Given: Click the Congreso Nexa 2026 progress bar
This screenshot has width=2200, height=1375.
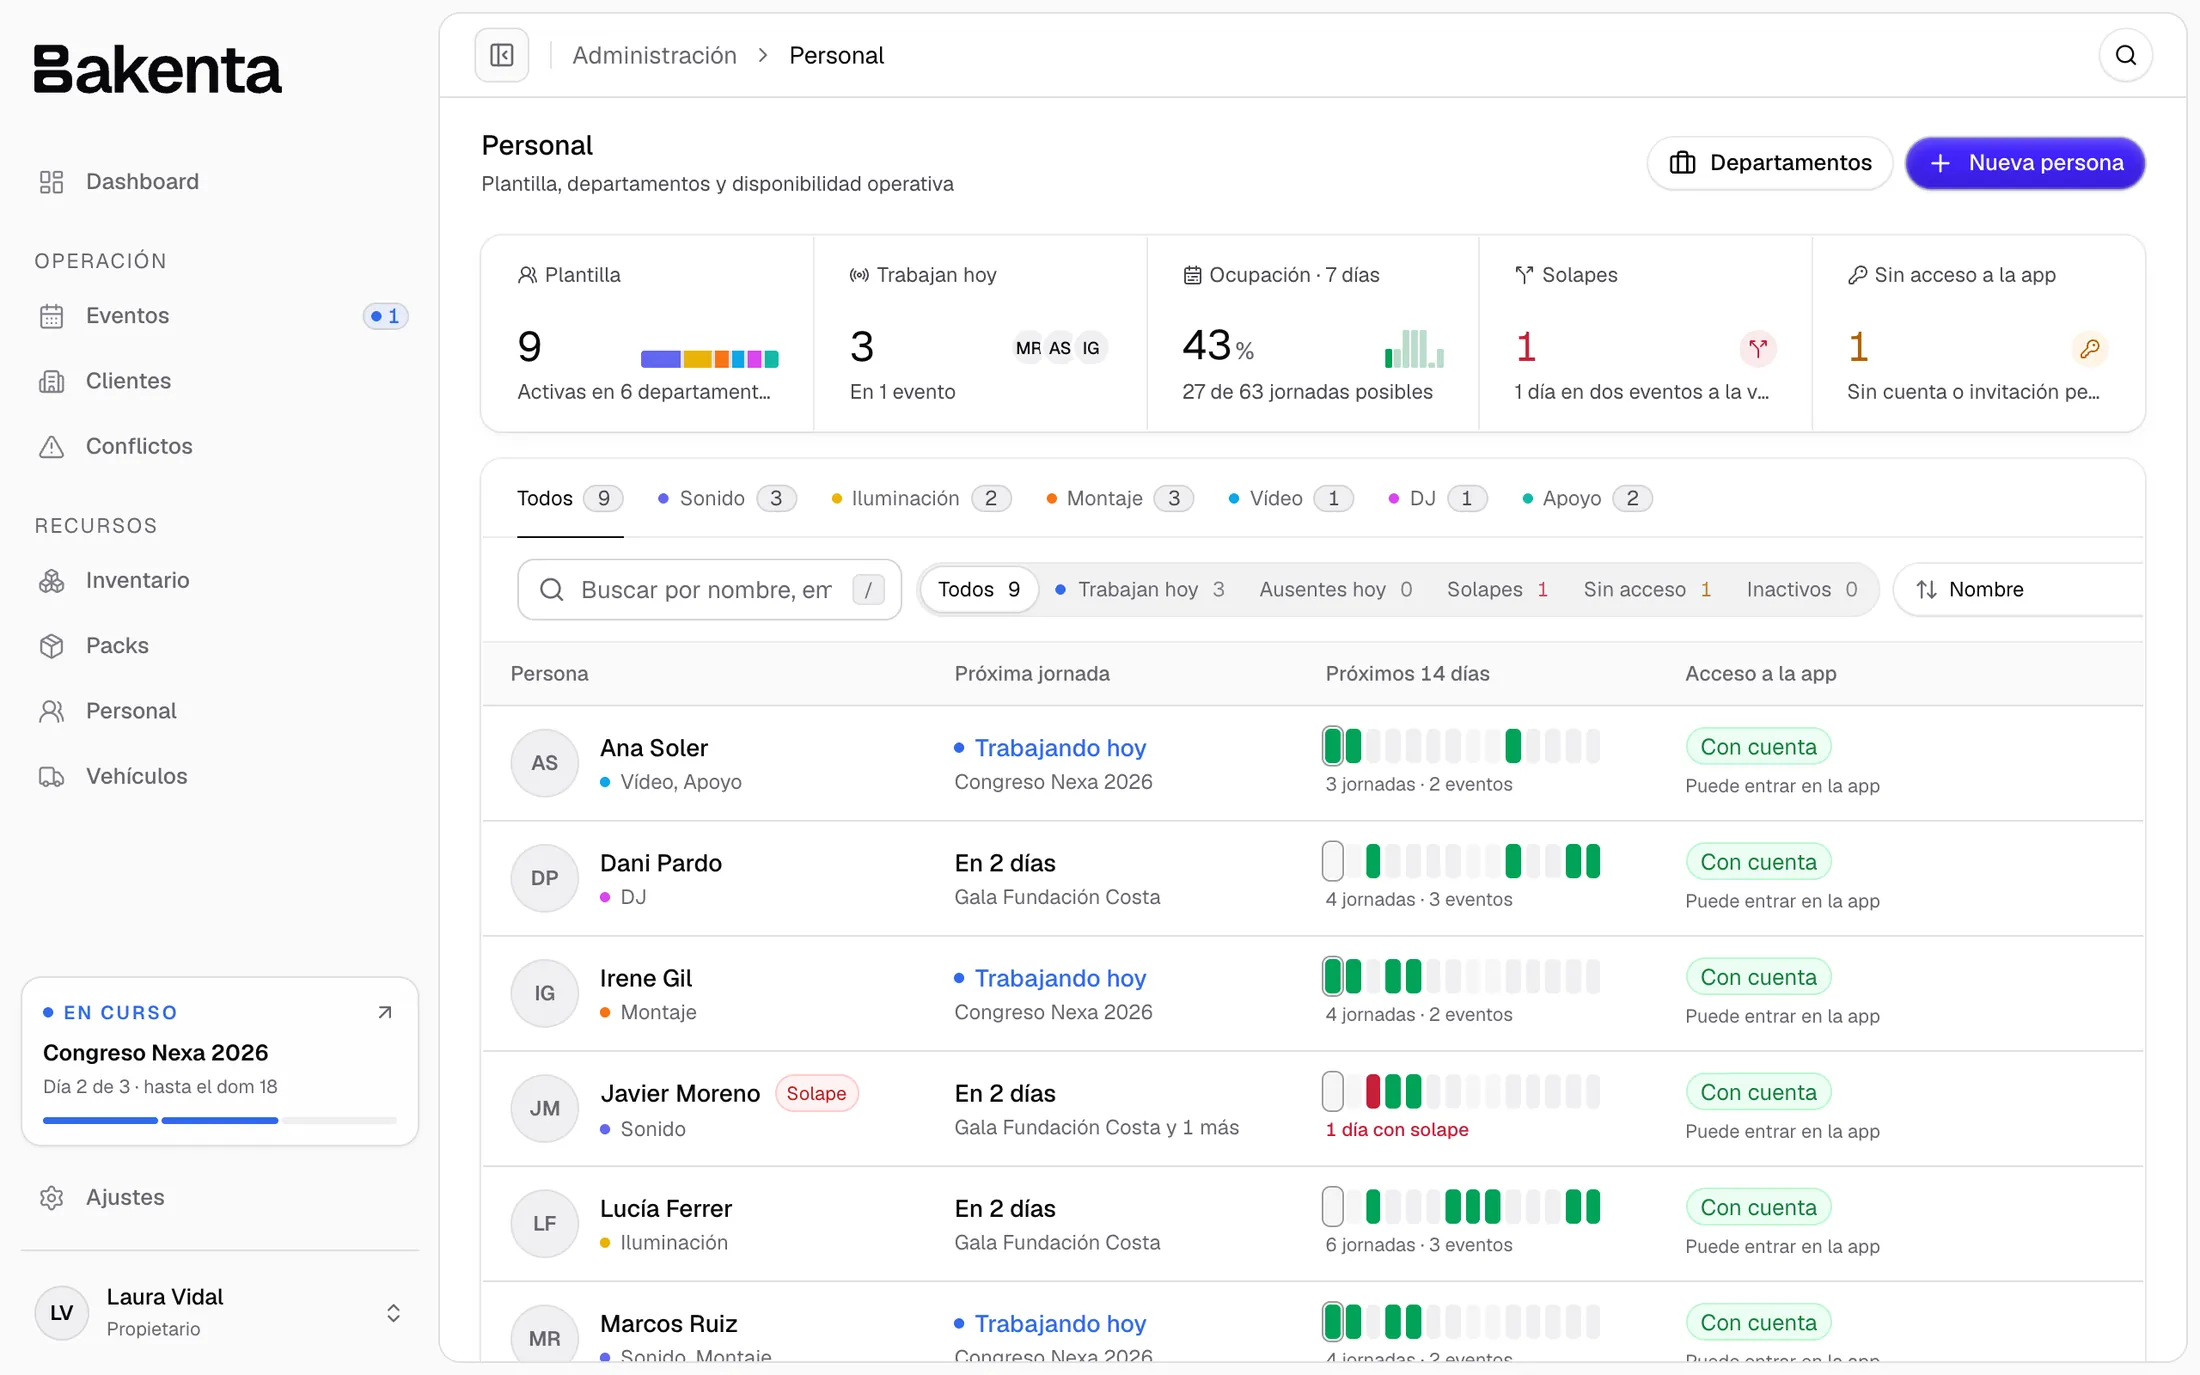Looking at the screenshot, I should click(x=220, y=1120).
